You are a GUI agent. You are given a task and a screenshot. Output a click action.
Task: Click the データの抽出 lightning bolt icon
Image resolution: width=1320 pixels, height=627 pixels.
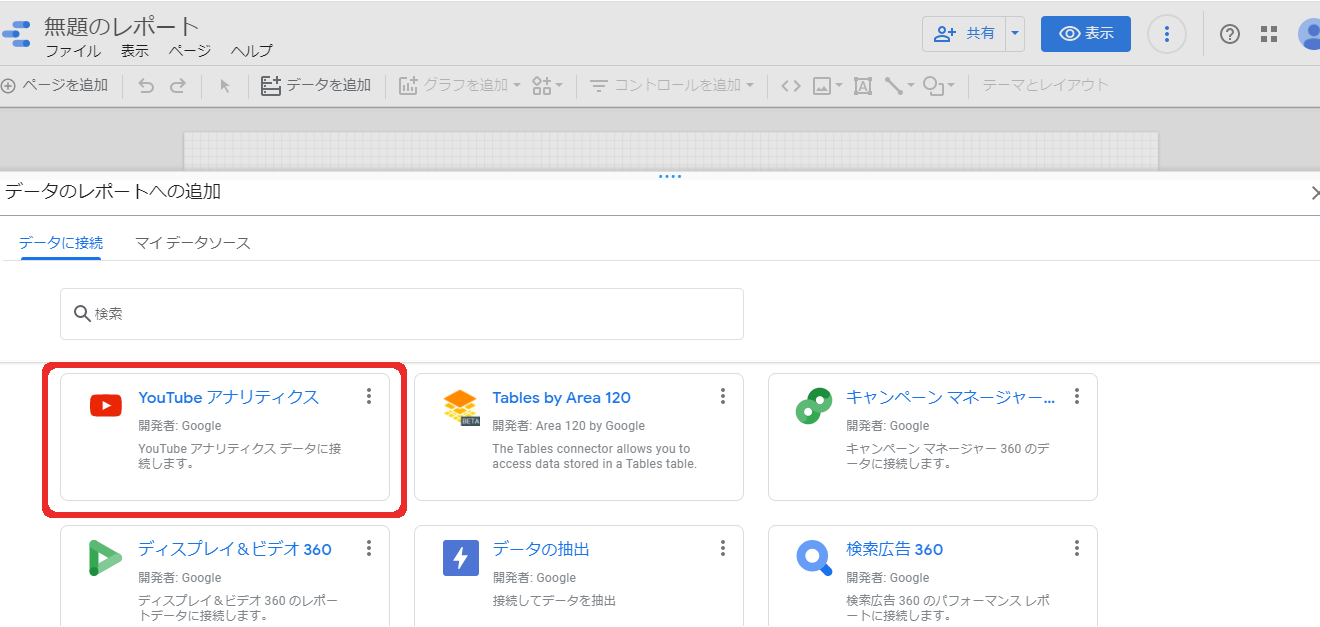coord(461,558)
